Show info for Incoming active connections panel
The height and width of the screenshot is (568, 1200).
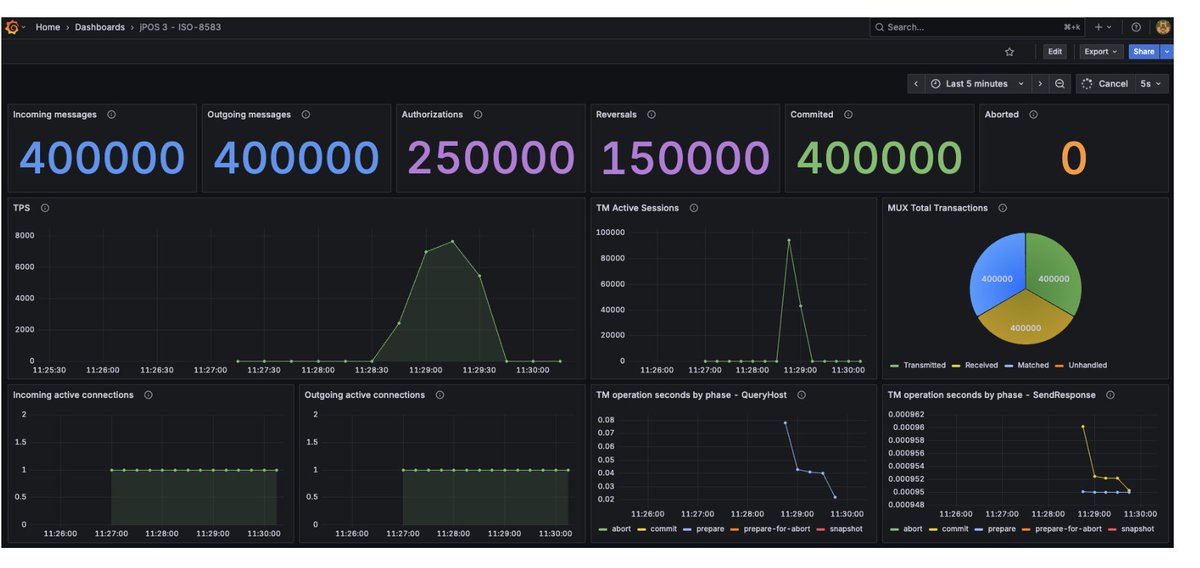pos(148,395)
